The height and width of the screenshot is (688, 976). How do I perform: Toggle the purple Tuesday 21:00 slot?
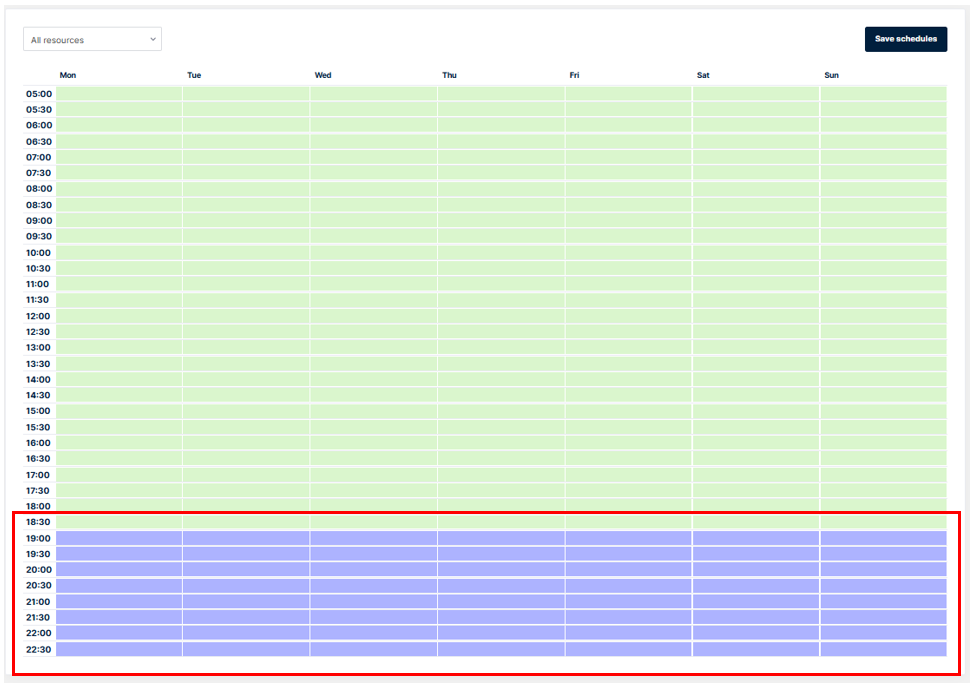click(x=246, y=602)
